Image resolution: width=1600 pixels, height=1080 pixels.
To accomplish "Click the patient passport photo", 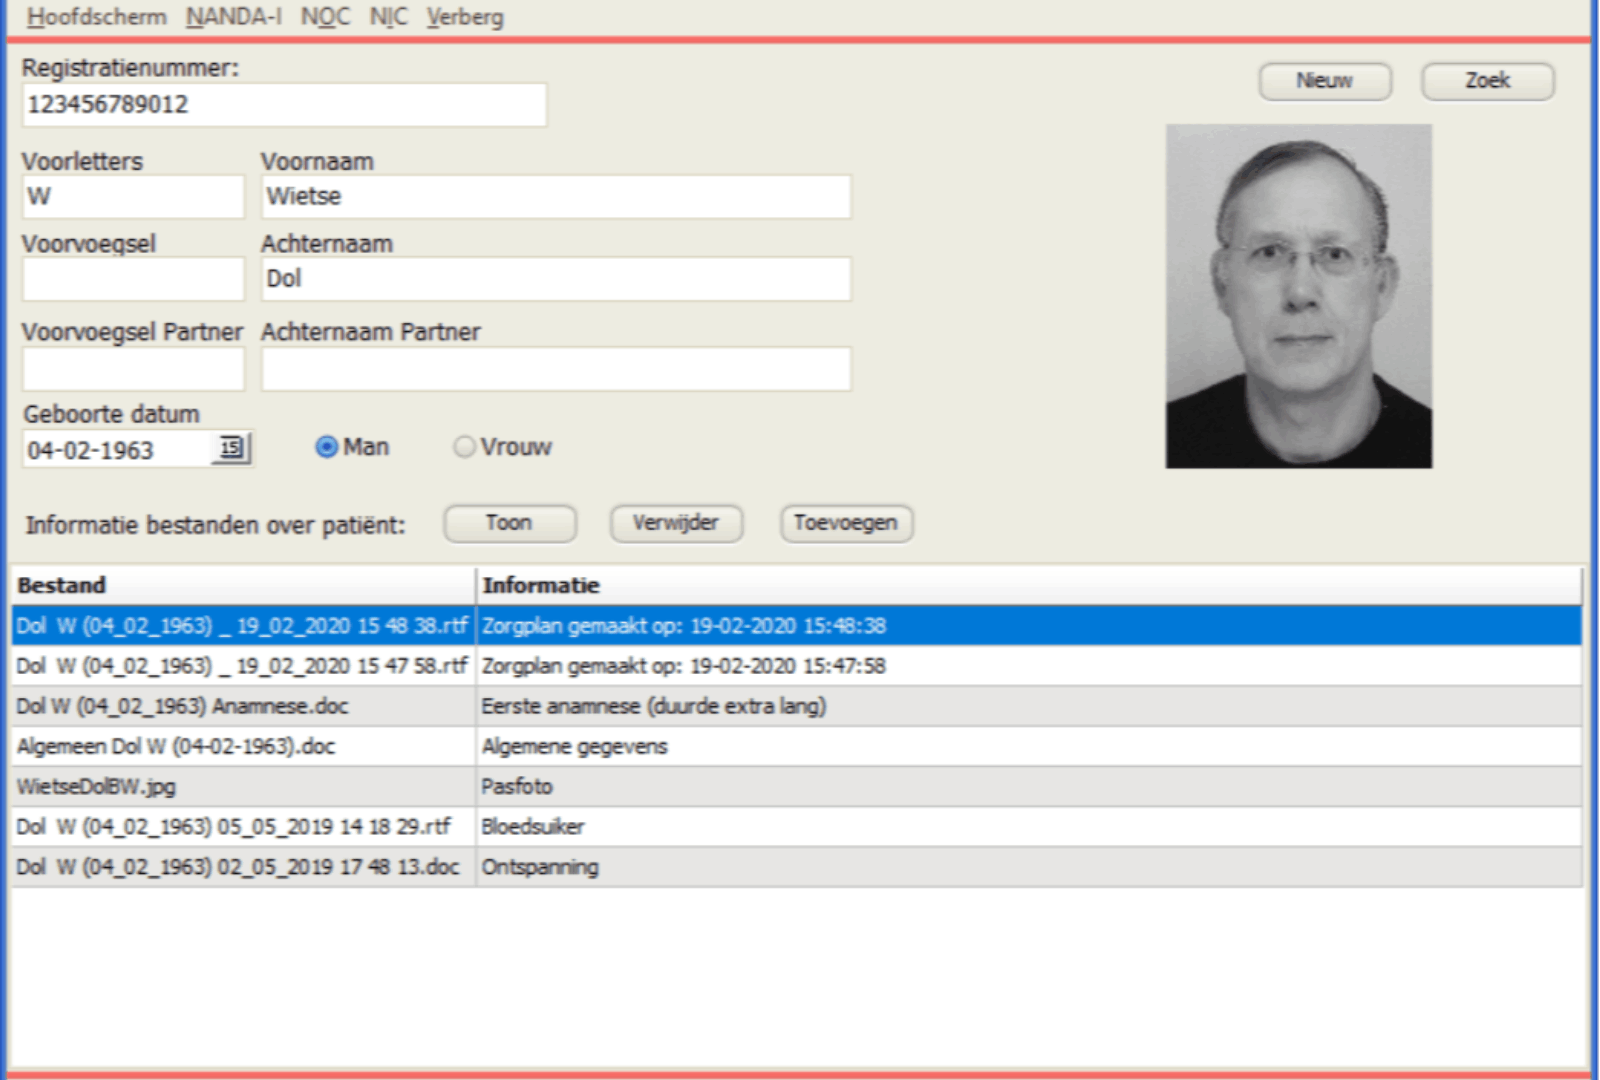I will 1298,296.
